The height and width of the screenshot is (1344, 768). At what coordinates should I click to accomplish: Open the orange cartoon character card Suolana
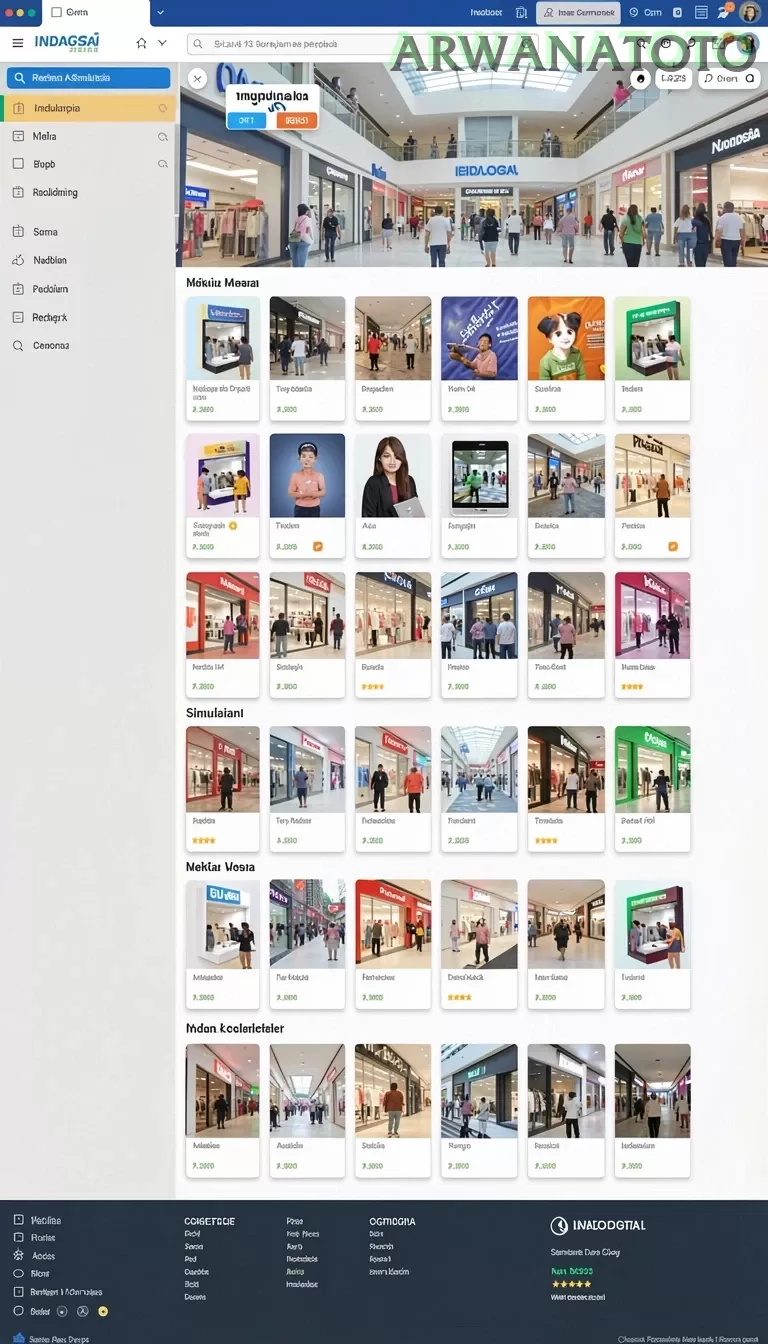click(x=566, y=358)
